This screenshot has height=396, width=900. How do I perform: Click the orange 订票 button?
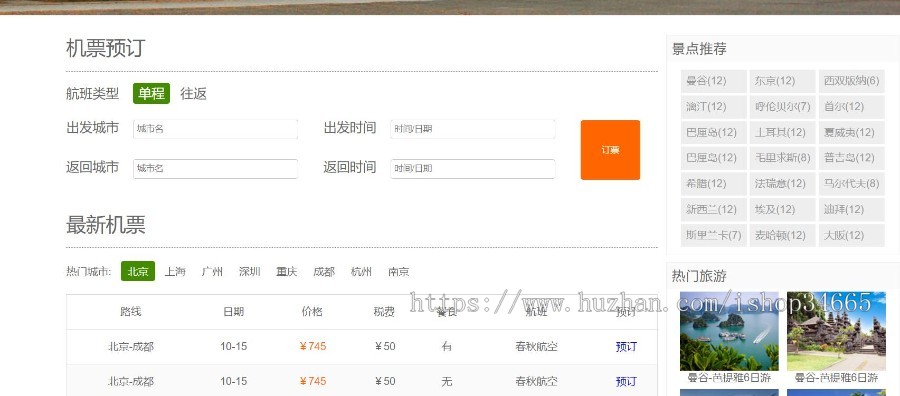(x=610, y=150)
